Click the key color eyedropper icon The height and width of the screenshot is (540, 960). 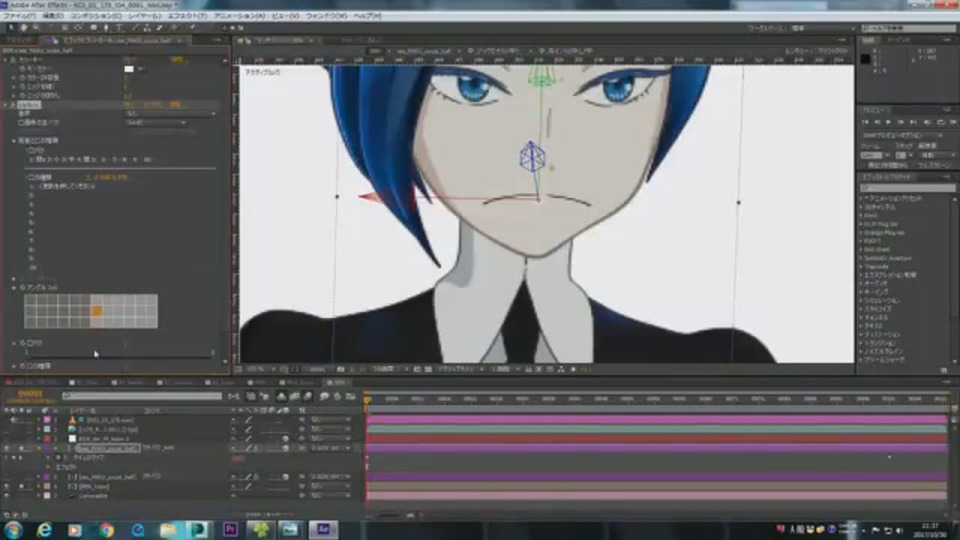pos(140,69)
